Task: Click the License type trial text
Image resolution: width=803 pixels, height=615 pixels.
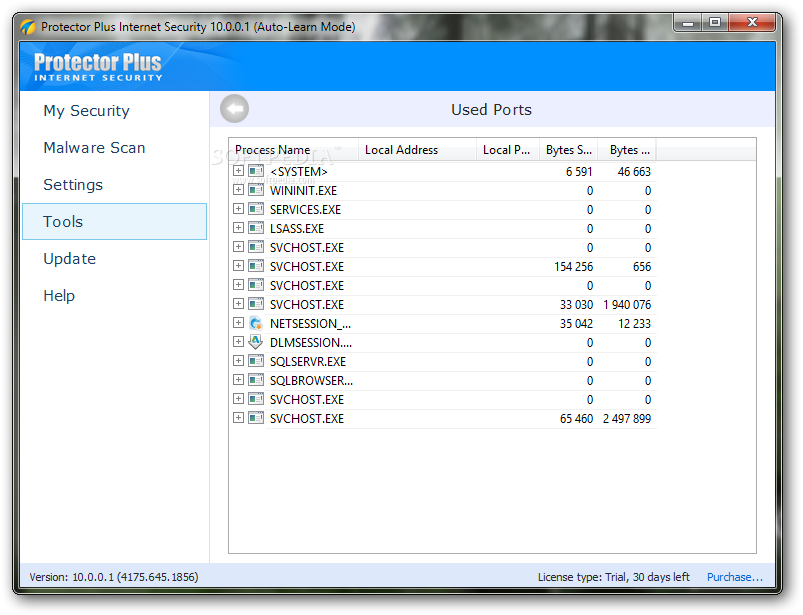Action: [x=614, y=577]
